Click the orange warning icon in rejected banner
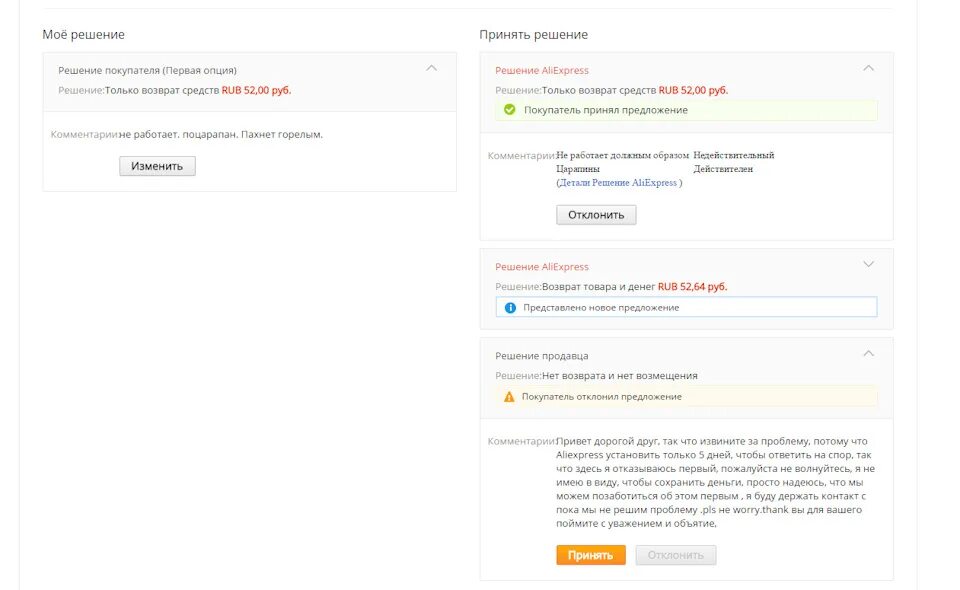Screen dimensions: 960x590 pos(509,397)
